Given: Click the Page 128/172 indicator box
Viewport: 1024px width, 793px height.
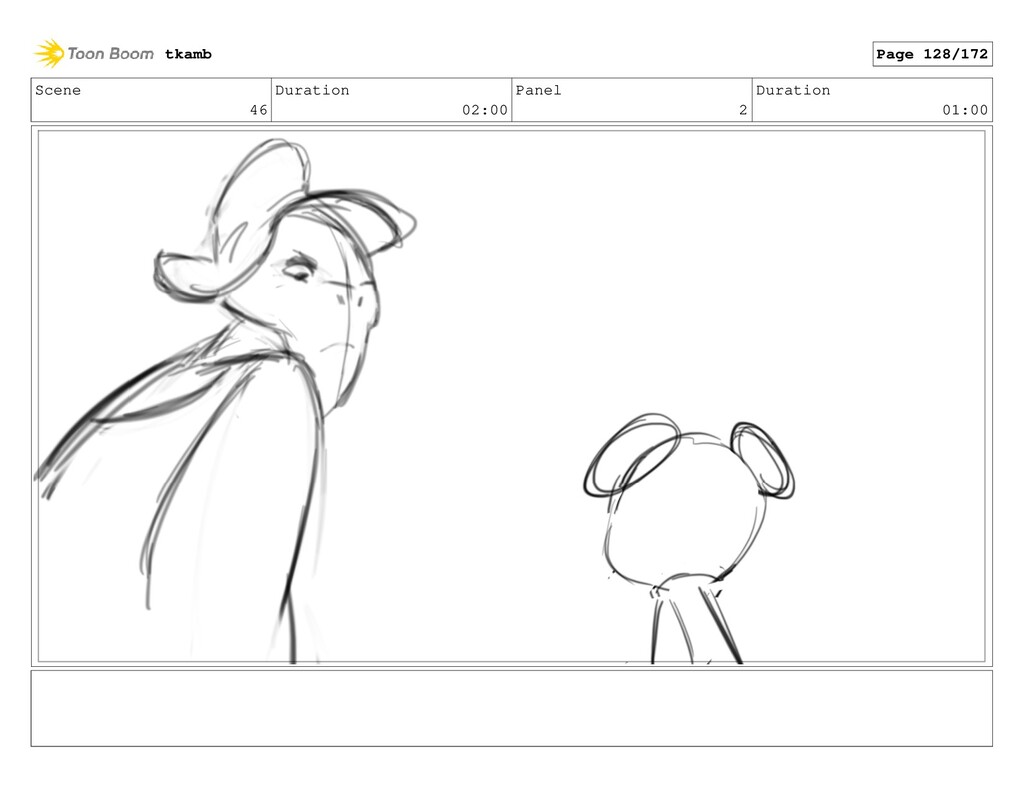Looking at the screenshot, I should tap(932, 54).
